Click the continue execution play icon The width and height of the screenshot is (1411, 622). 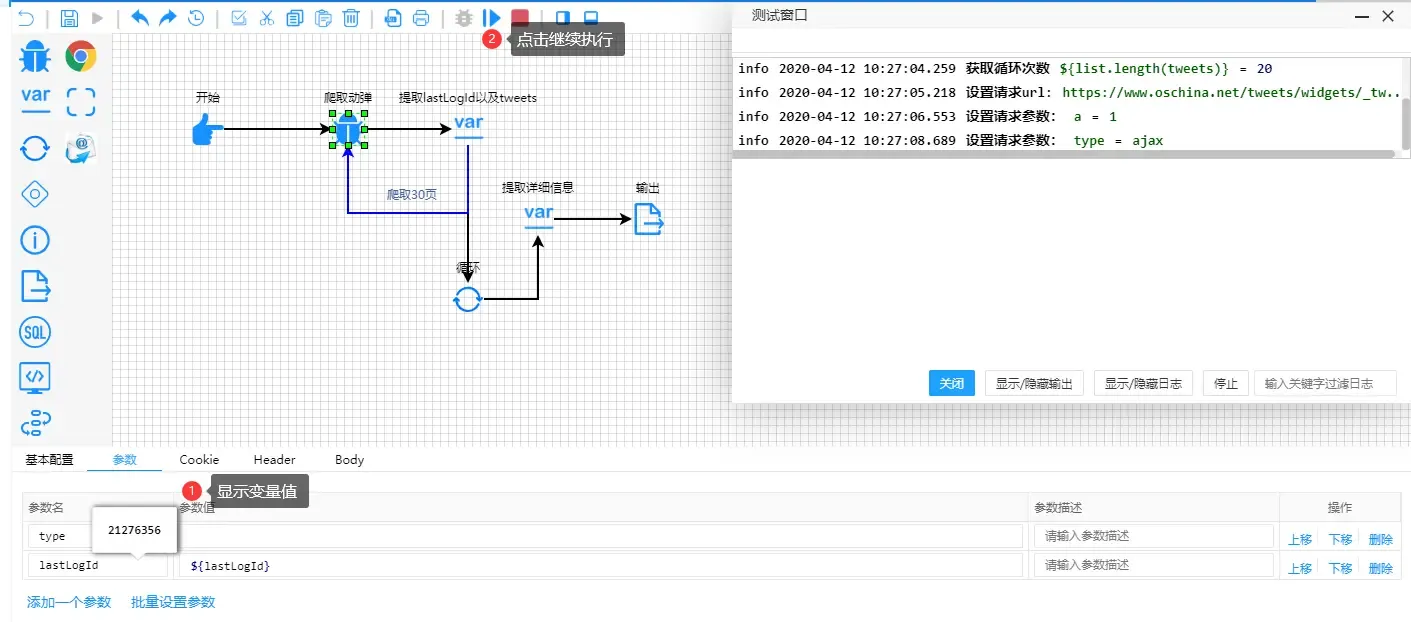pos(491,18)
